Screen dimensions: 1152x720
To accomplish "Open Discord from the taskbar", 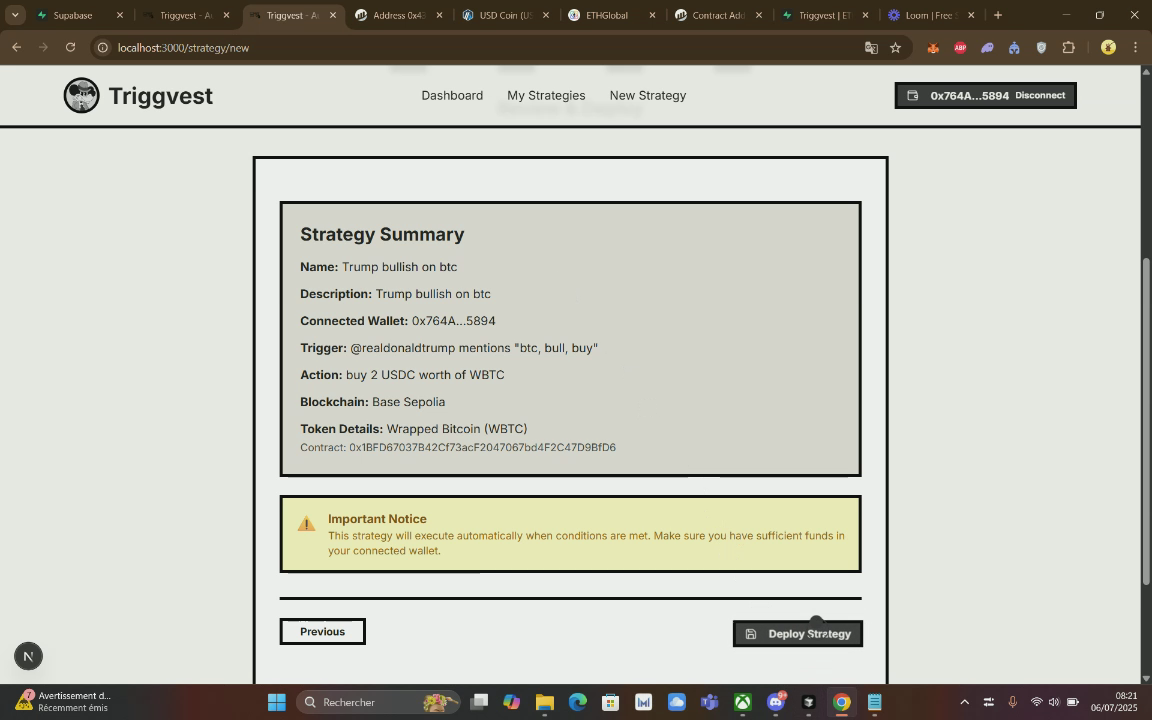I will pos(776,702).
